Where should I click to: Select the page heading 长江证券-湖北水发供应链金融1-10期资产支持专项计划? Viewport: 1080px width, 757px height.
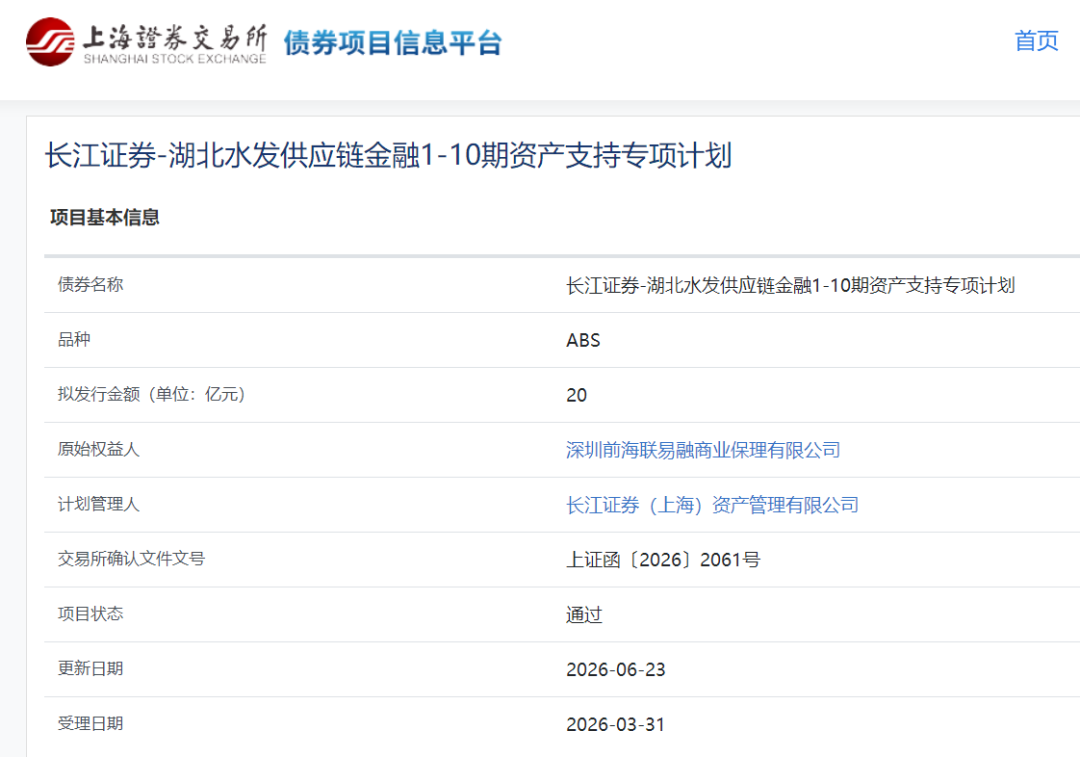click(x=388, y=155)
